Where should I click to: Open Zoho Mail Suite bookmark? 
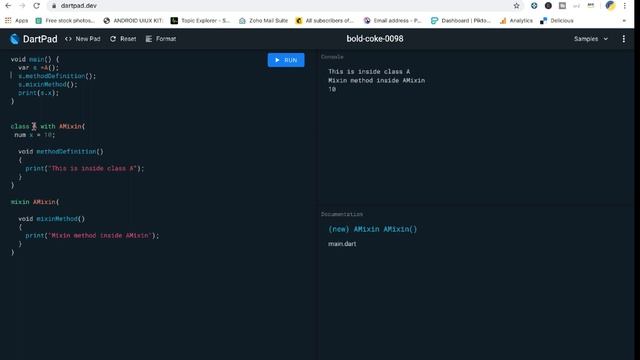click(263, 20)
